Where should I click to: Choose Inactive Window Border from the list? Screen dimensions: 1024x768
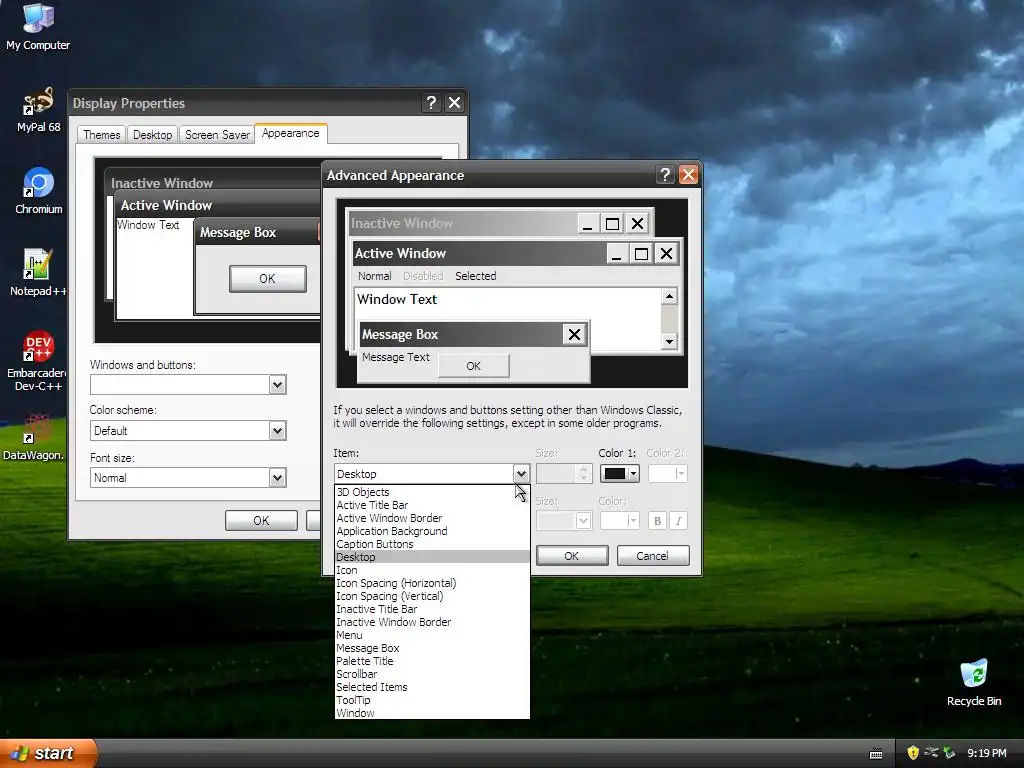click(x=432, y=622)
